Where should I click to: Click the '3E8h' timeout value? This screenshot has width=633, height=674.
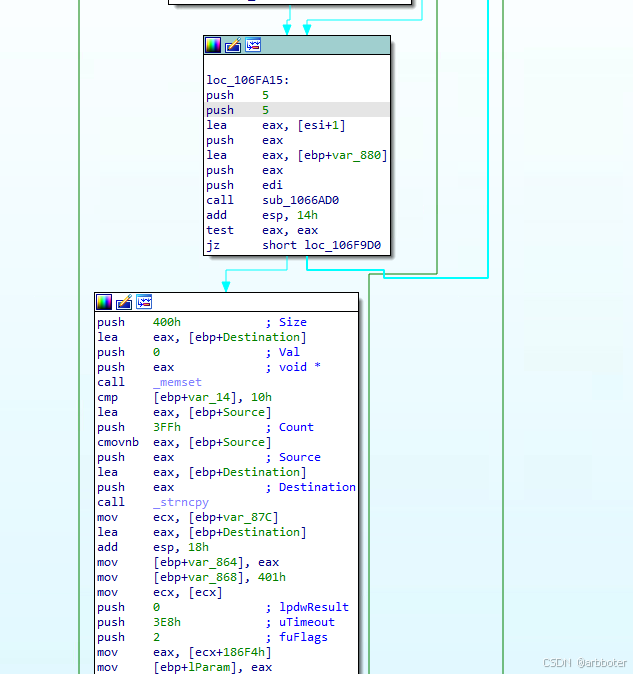[x=167, y=622]
